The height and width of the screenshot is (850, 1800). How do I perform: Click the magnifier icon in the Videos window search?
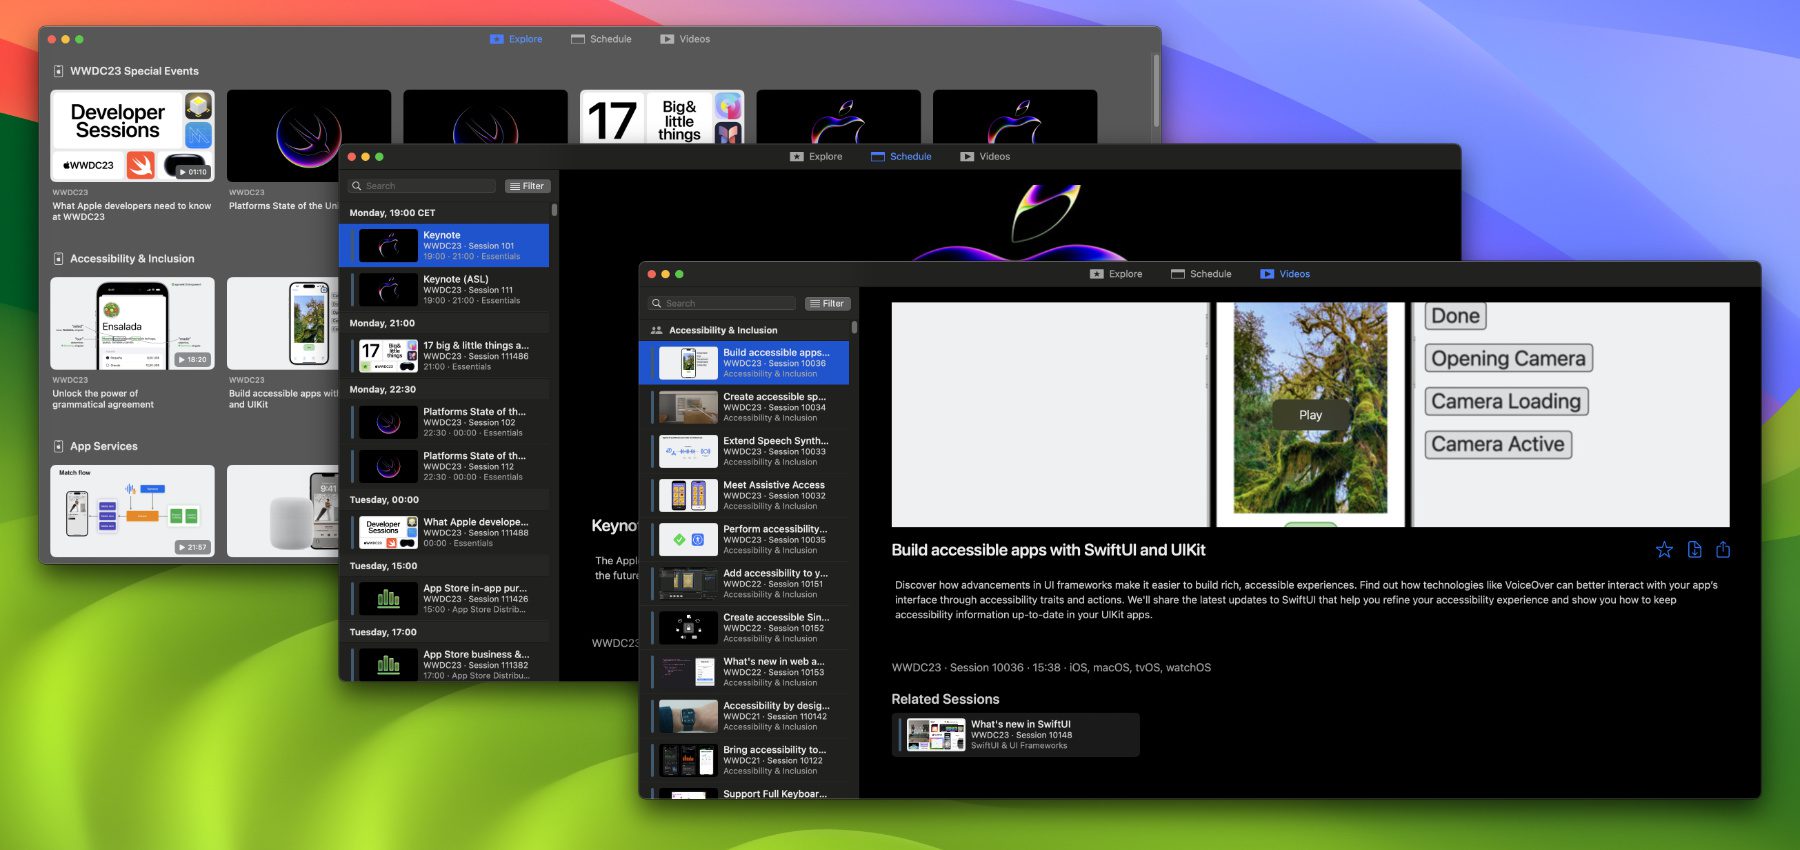click(x=657, y=304)
